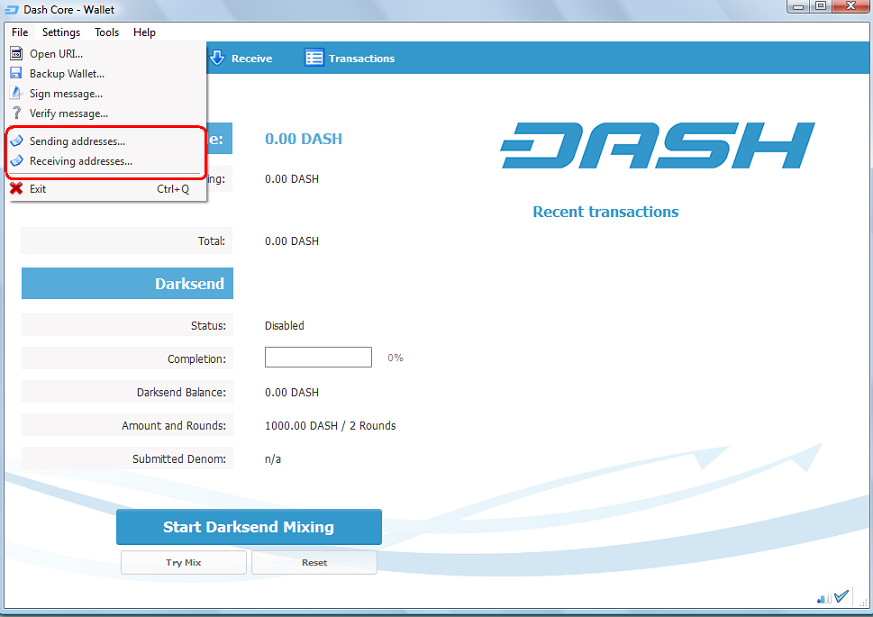873x617 pixels.
Task: Click the 1000.00 DASH / 2 Rounds value
Action: pyautogui.click(x=330, y=426)
